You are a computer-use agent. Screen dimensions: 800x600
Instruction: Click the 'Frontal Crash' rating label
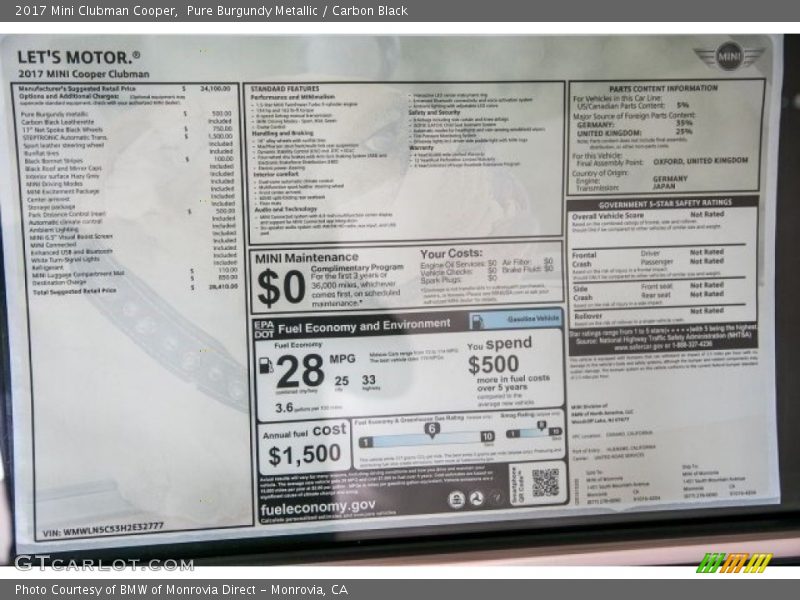point(584,260)
